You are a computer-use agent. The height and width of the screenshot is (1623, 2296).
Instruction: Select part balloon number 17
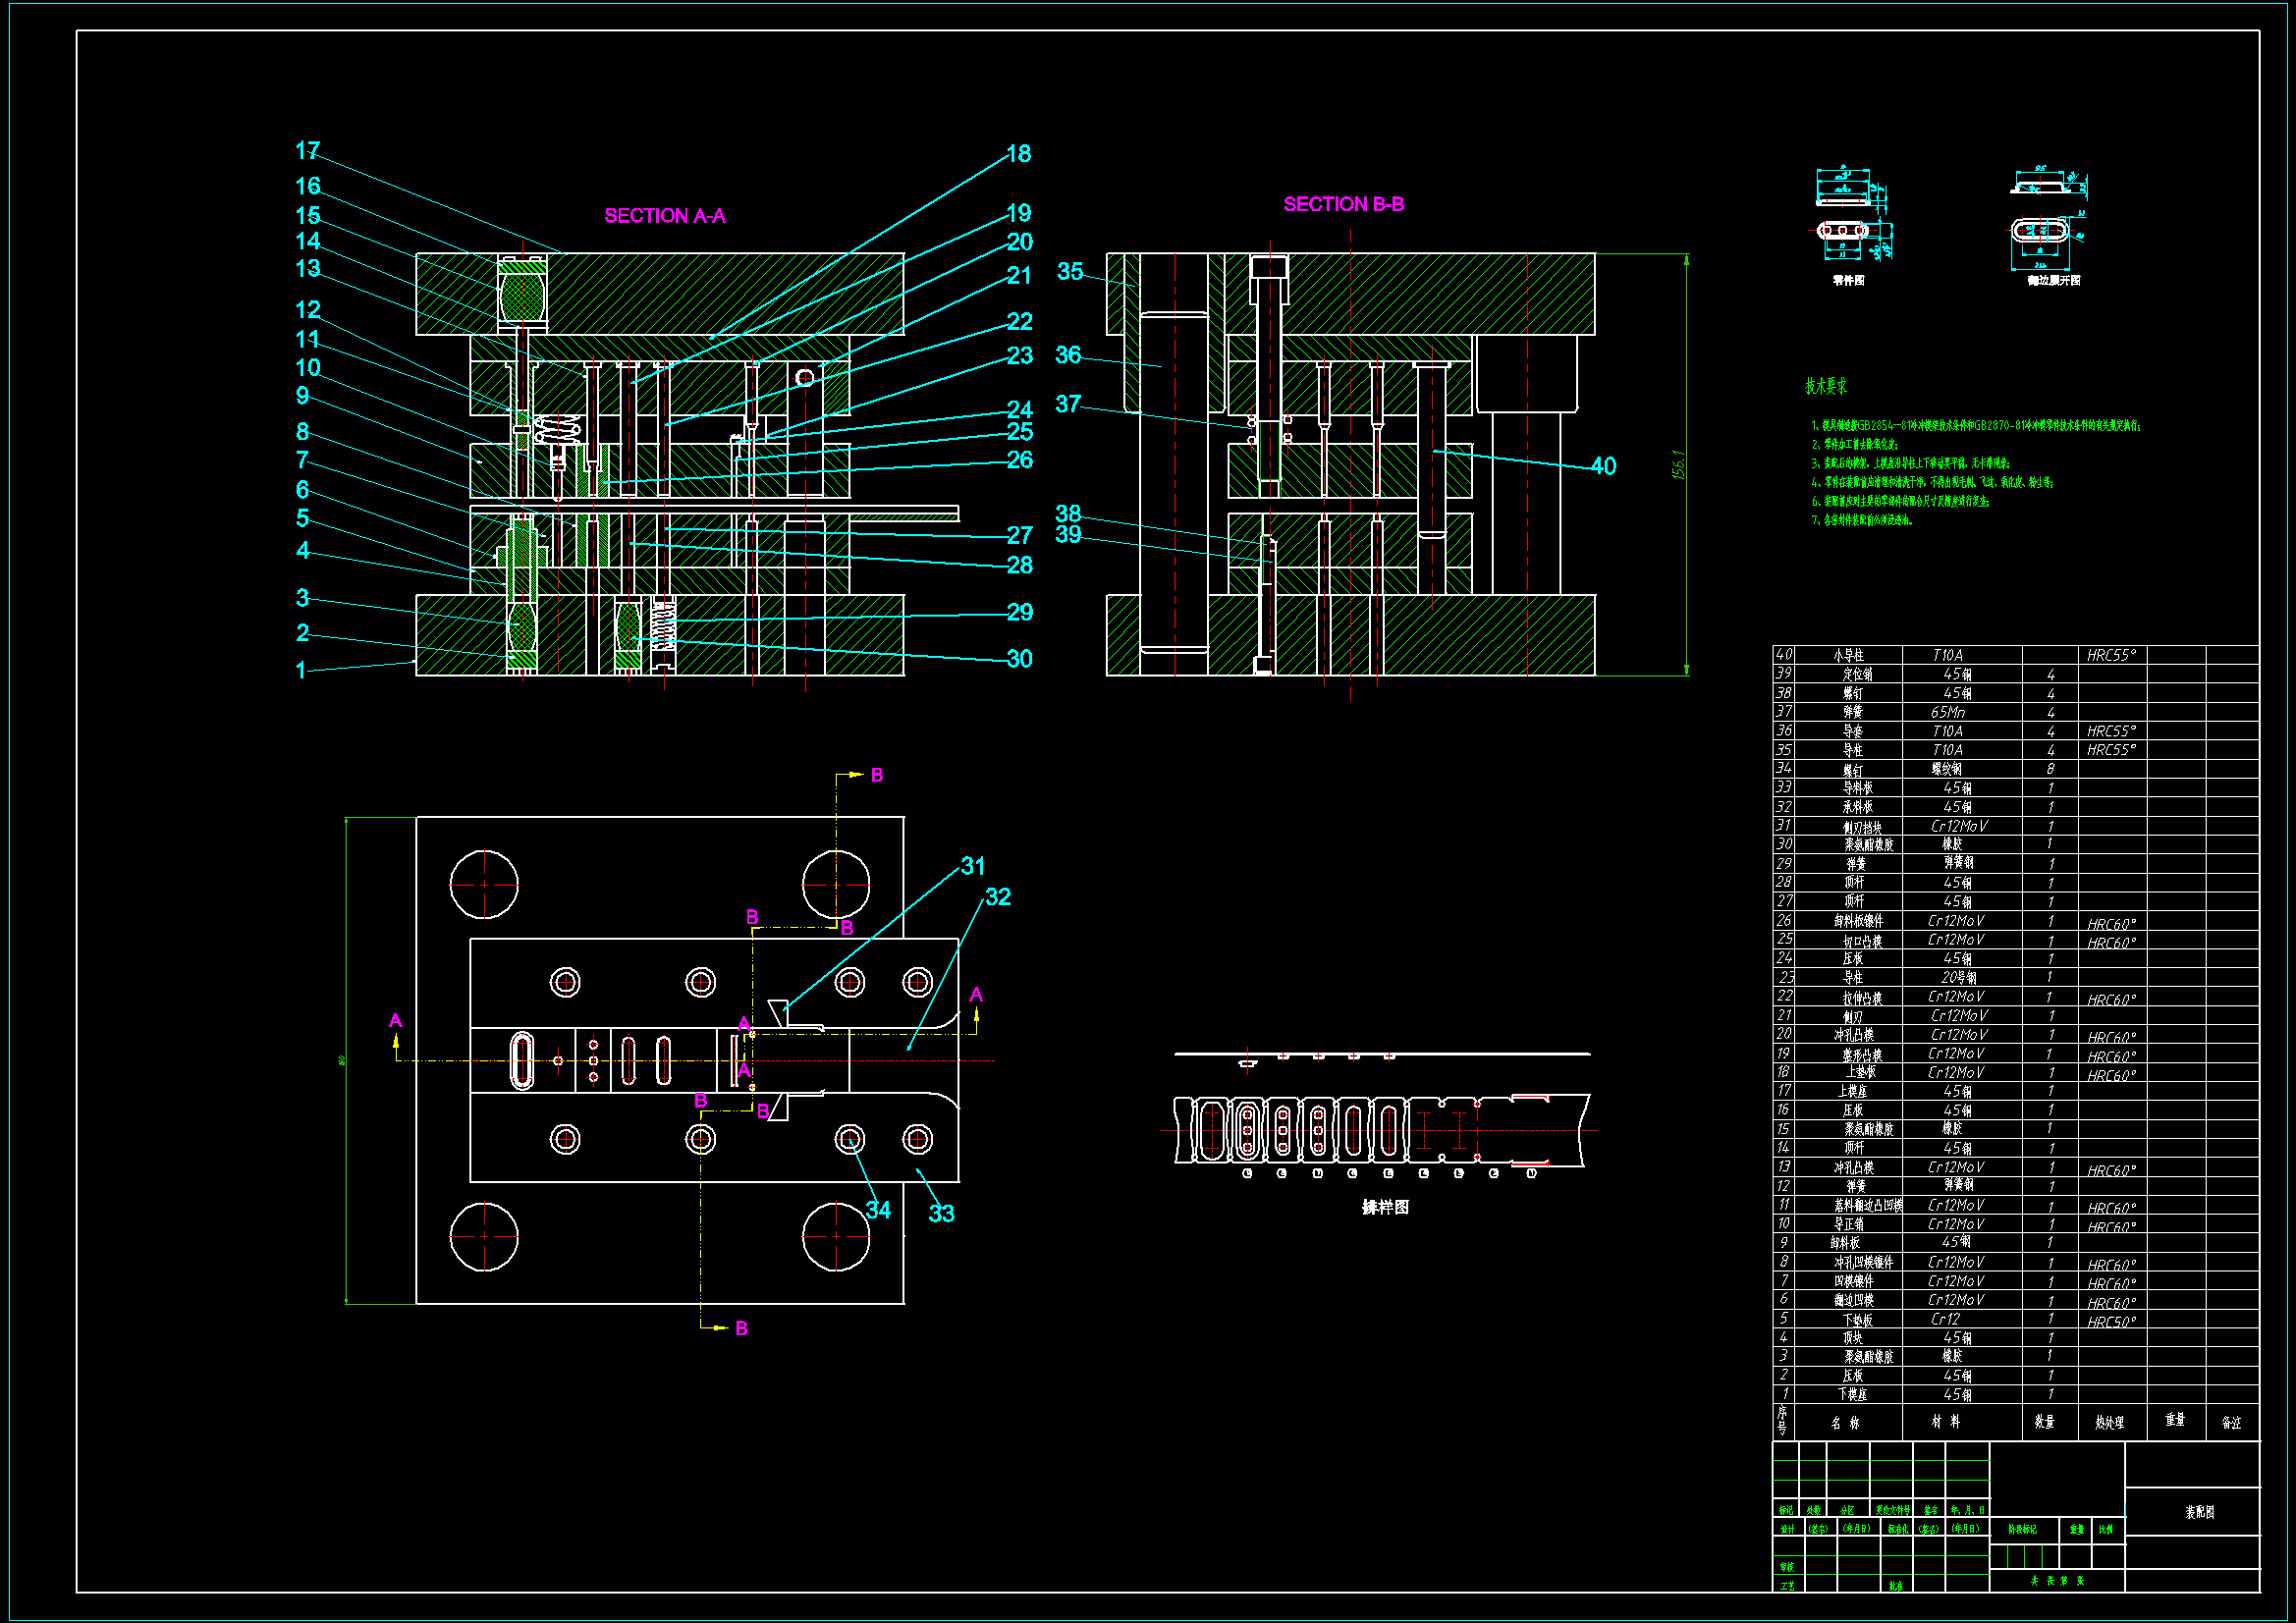click(x=307, y=151)
